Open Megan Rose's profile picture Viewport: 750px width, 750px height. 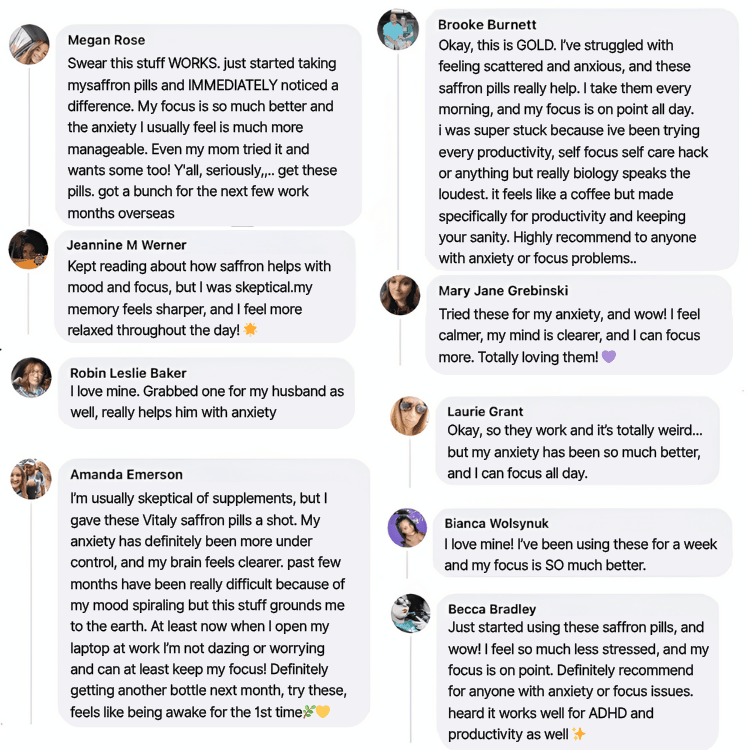[29, 44]
